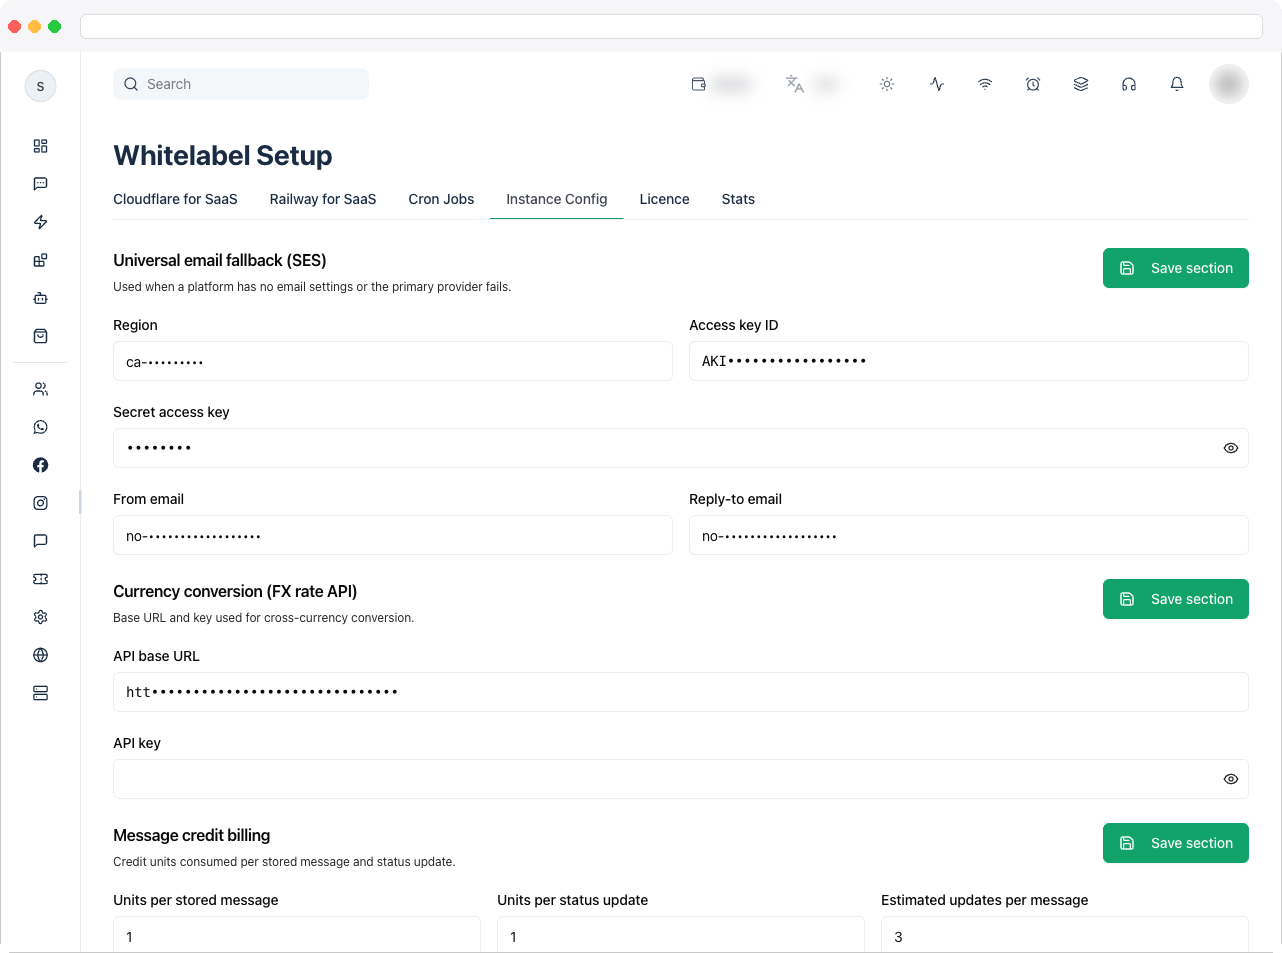Open the bot icon in sidebar
The height and width of the screenshot is (953, 1282).
click(40, 298)
